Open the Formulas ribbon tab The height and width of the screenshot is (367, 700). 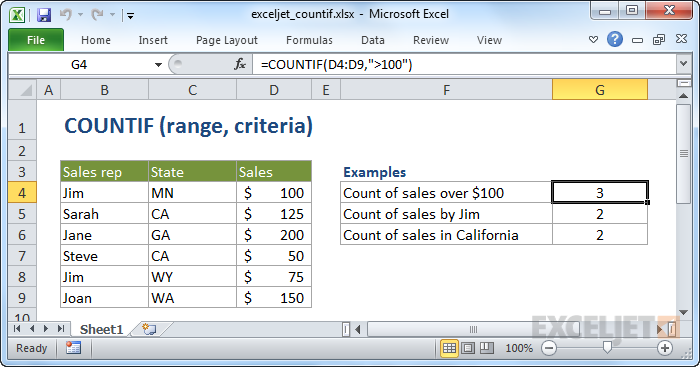pyautogui.click(x=309, y=40)
